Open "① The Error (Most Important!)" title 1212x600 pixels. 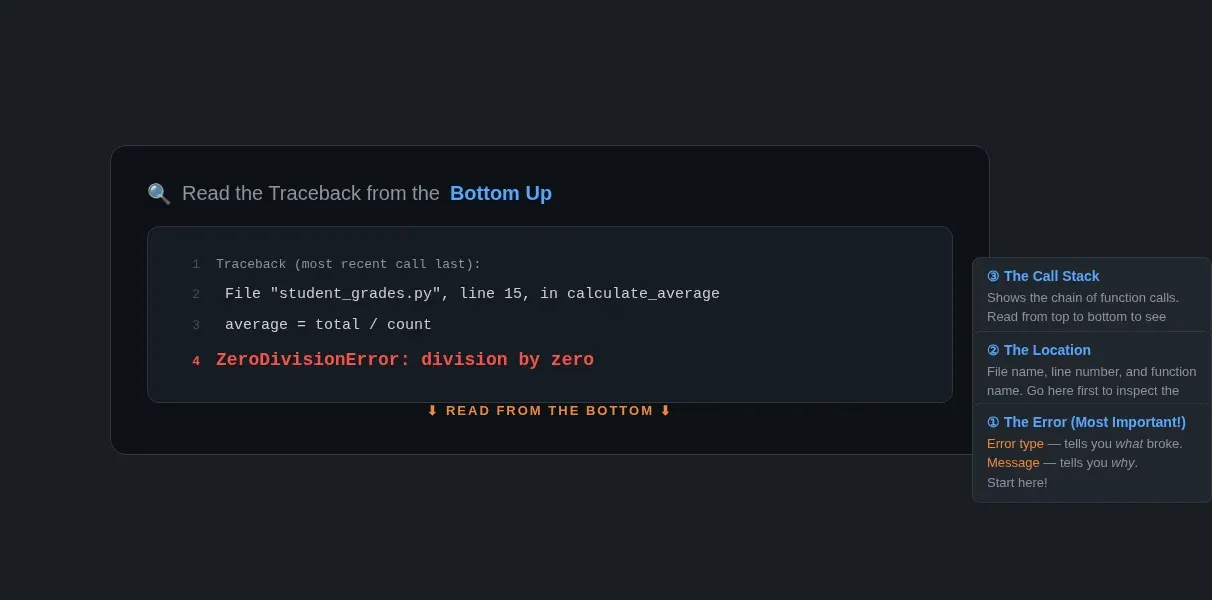1086,422
